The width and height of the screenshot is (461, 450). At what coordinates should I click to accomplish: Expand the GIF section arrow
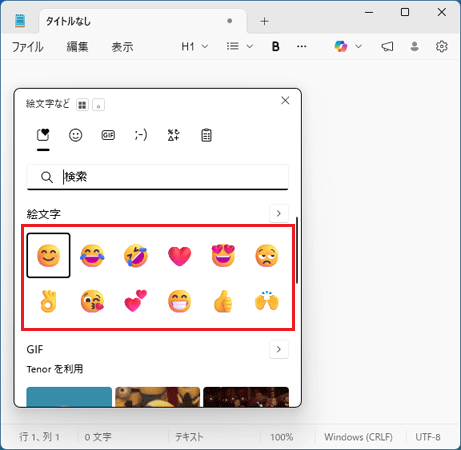click(279, 349)
